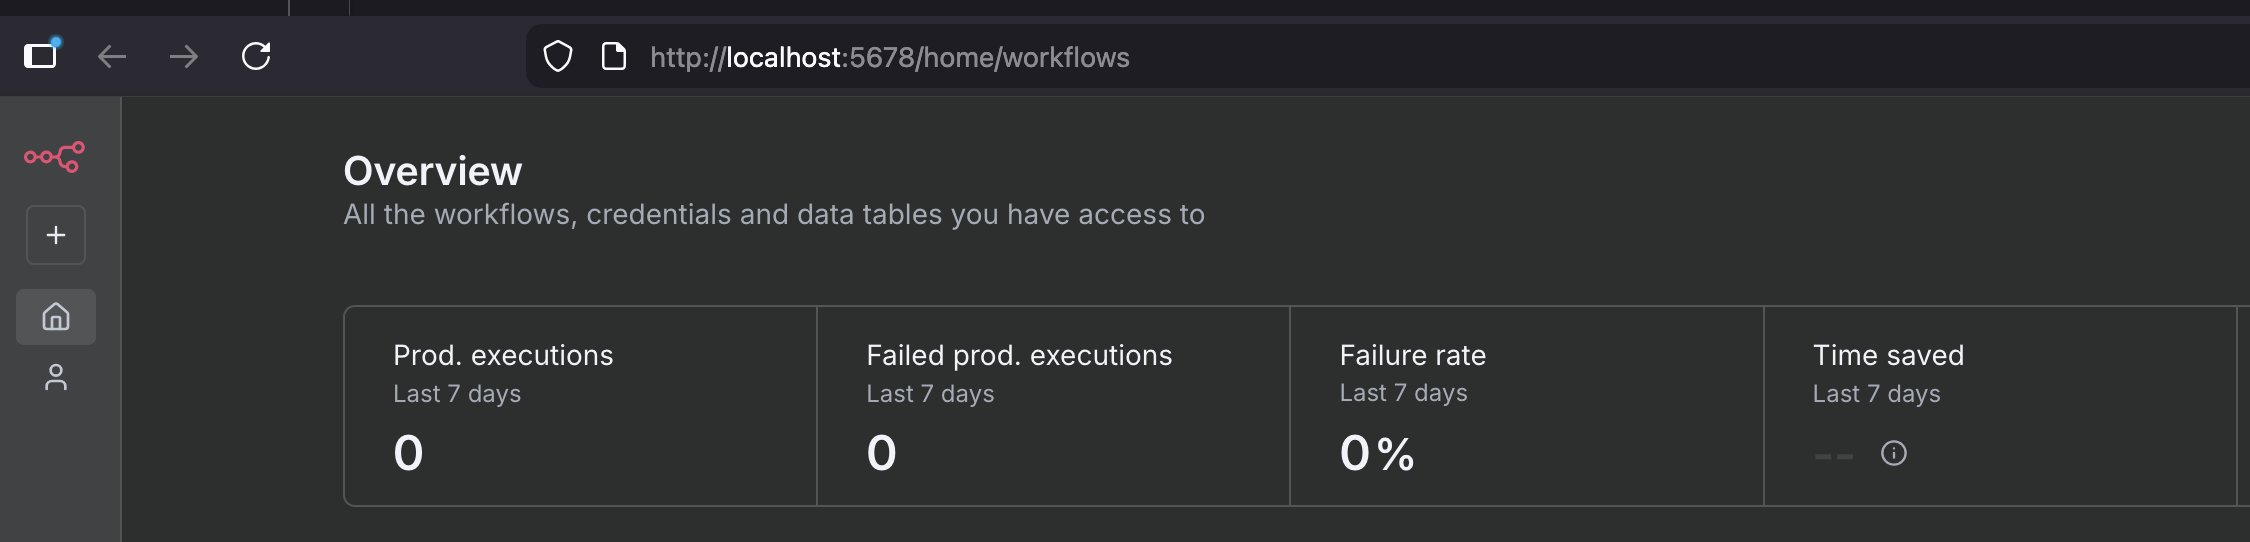This screenshot has height=542, width=2250.
Task: Select the Failed prod. executions tab
Action: [1053, 405]
